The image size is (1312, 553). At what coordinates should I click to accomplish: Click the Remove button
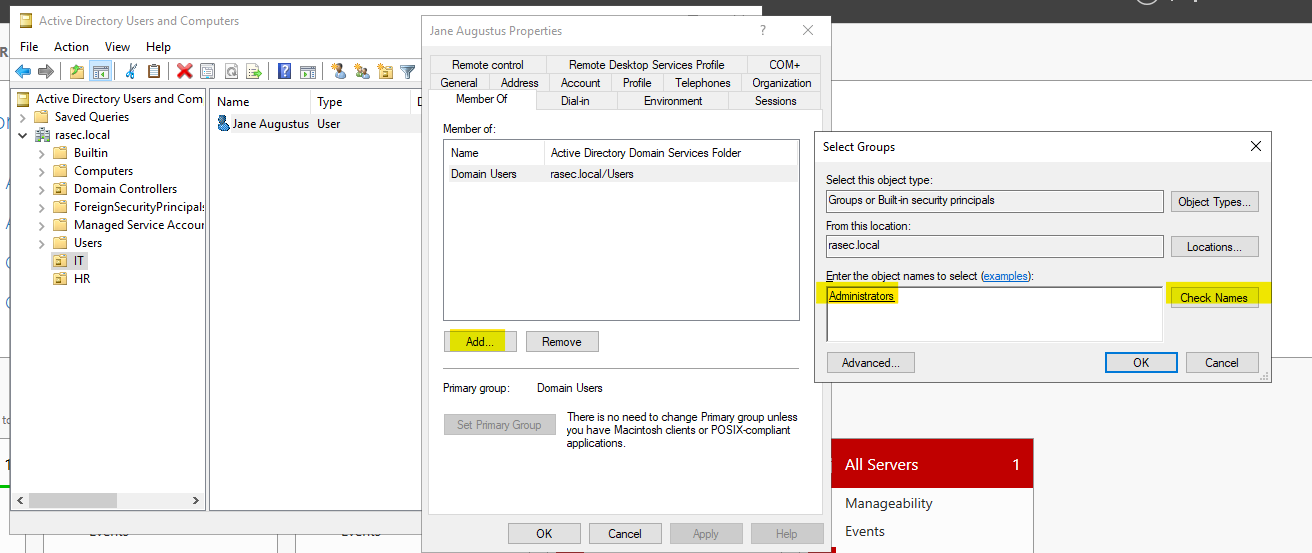pos(562,341)
